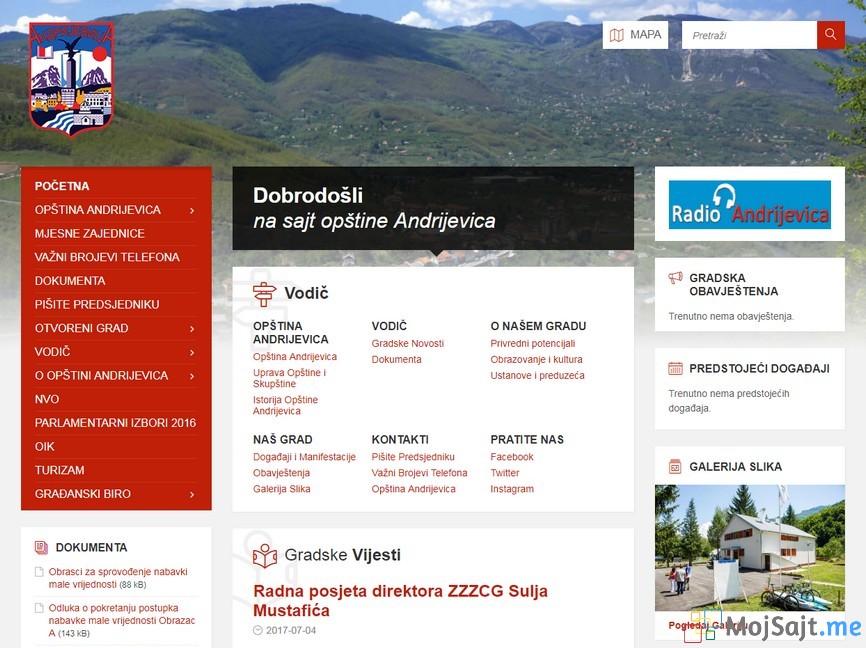Click the gallery photo thumbnail

[749, 548]
